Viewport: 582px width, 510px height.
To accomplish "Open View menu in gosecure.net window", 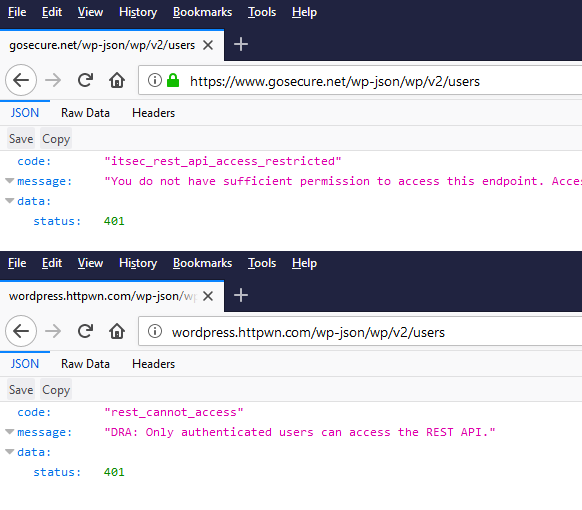I will (x=90, y=12).
